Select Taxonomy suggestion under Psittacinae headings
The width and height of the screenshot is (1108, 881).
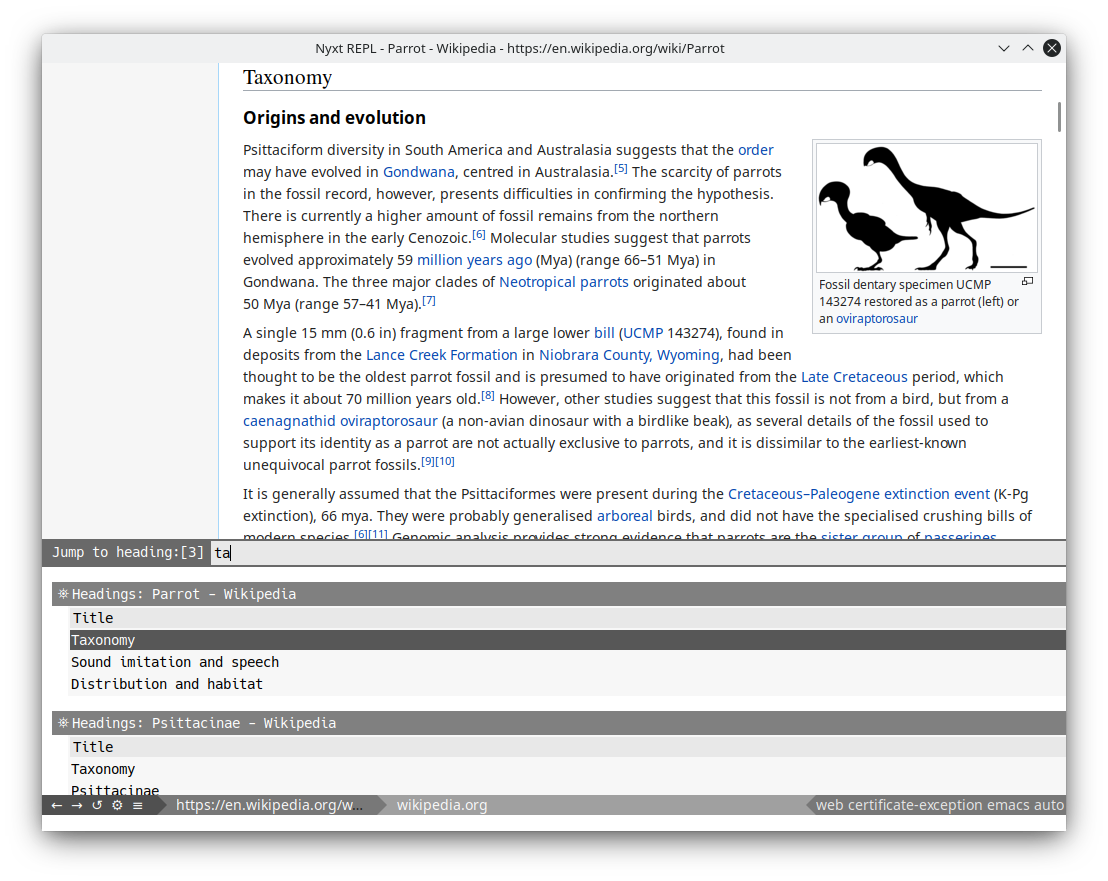pyautogui.click(x=567, y=769)
